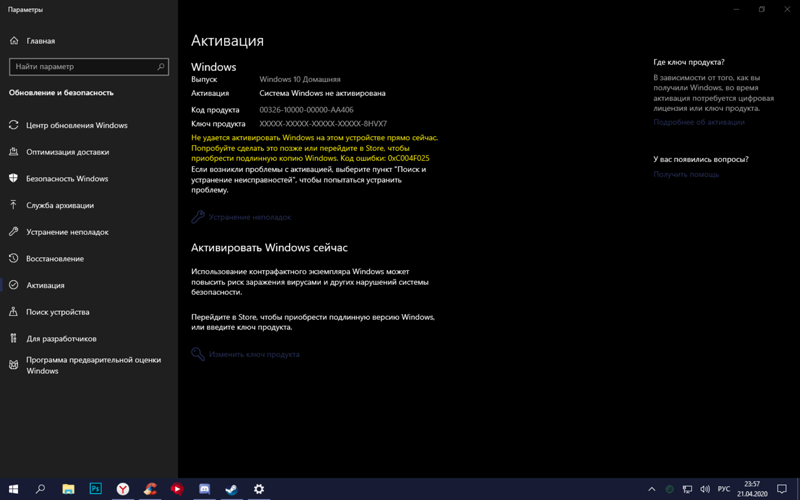Click the cat face icon of Insider program
Viewport: 800px width, 500px height.
(x=14, y=365)
